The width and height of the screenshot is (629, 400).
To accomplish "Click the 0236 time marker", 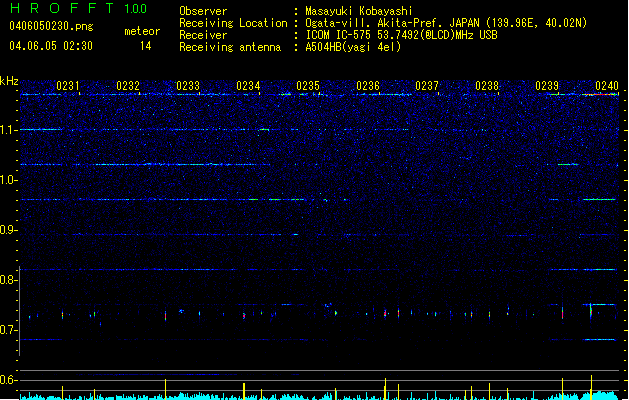I will [368, 86].
